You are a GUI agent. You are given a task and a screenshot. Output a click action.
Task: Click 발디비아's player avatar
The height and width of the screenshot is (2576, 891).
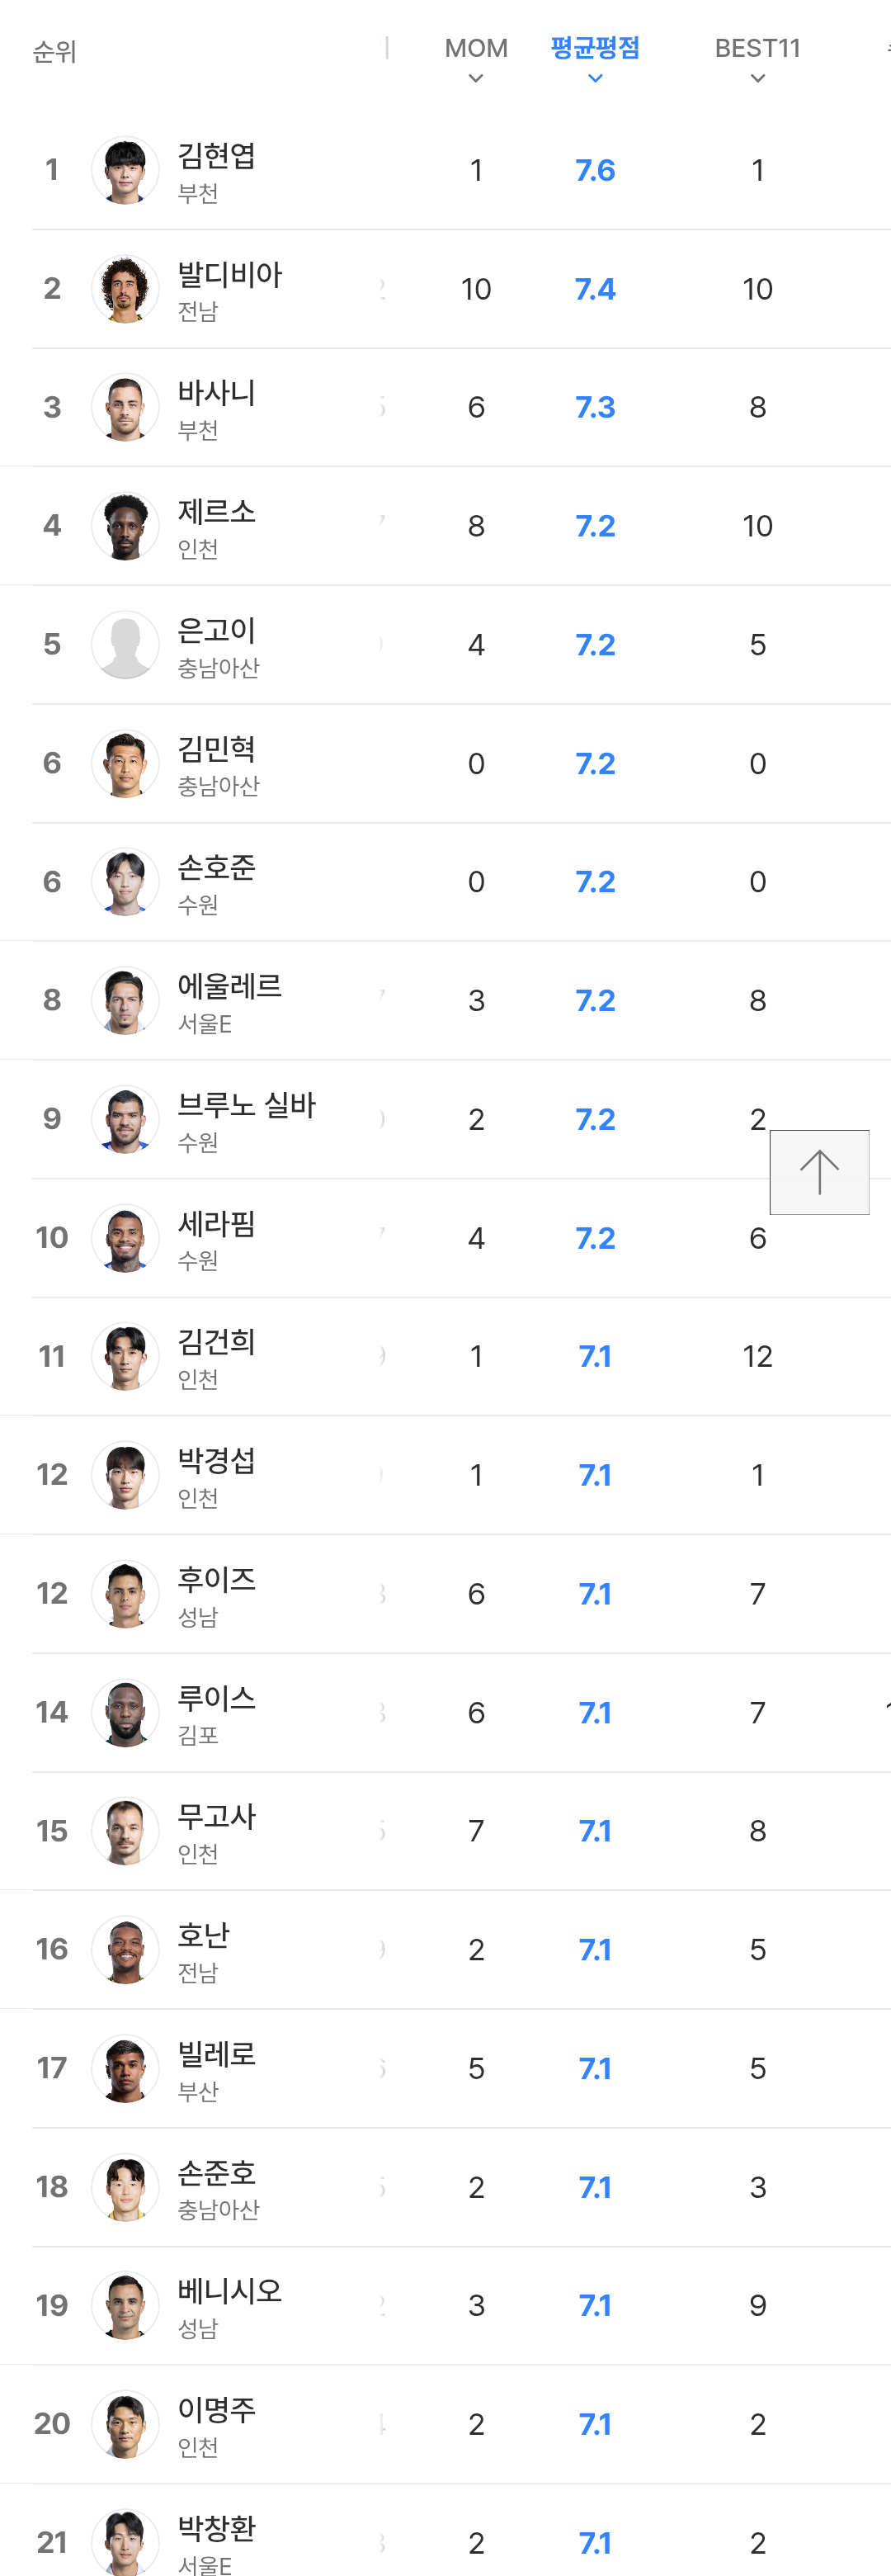(x=125, y=289)
